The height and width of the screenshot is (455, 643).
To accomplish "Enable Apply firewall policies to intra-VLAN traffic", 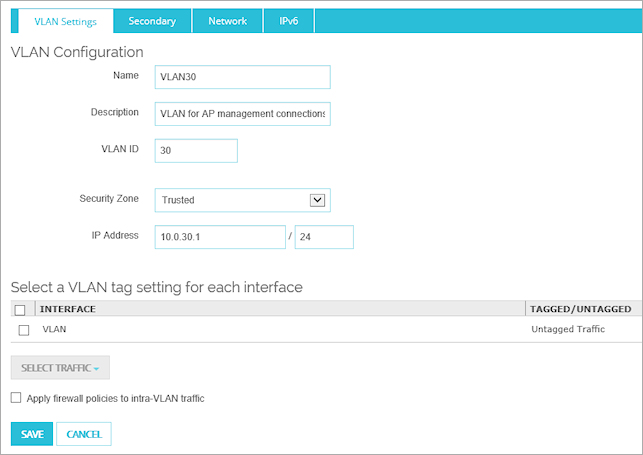I will pyautogui.click(x=16, y=398).
